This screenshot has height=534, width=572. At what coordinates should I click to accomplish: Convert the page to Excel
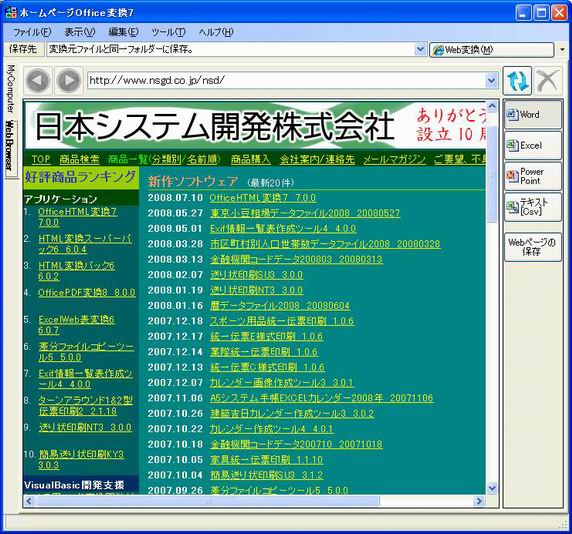point(533,146)
